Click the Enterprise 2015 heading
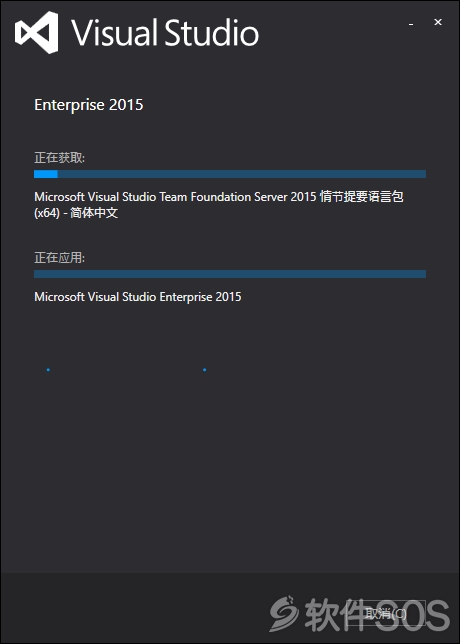460x644 pixels. point(89,105)
